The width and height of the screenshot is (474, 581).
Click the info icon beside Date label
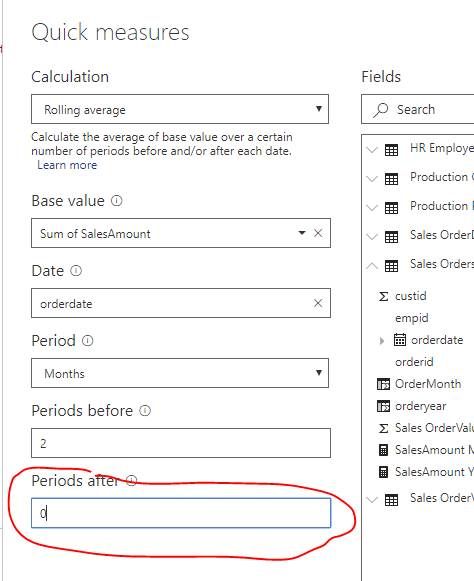point(76,270)
